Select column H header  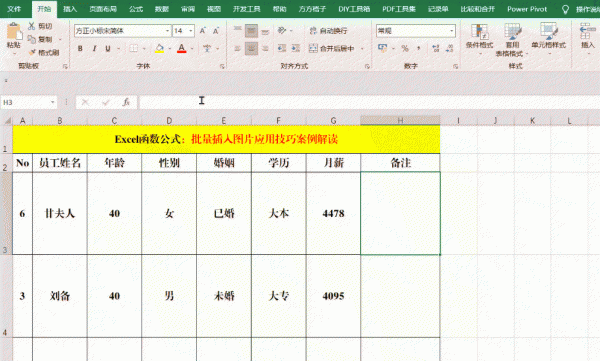click(x=400, y=121)
